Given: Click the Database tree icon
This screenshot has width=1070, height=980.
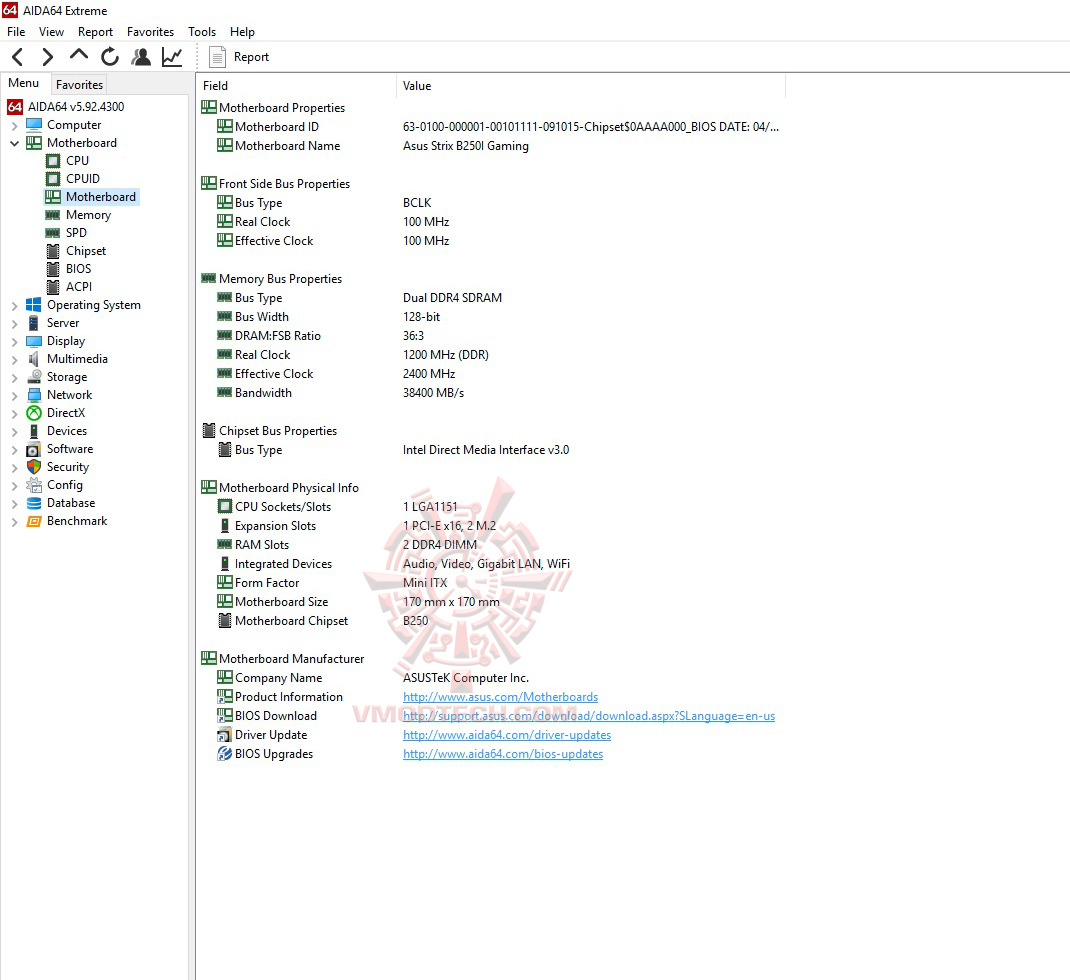Looking at the screenshot, I should pos(34,503).
